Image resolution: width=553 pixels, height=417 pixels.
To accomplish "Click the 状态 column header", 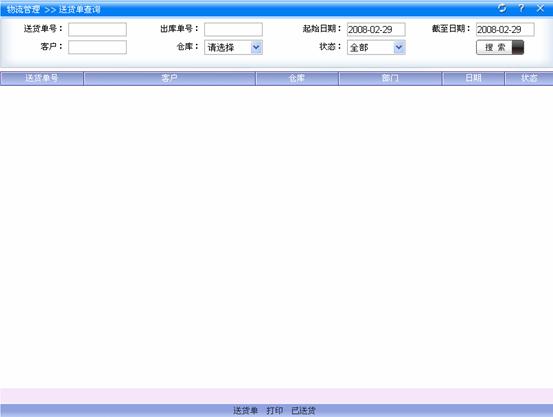I will click(x=529, y=78).
